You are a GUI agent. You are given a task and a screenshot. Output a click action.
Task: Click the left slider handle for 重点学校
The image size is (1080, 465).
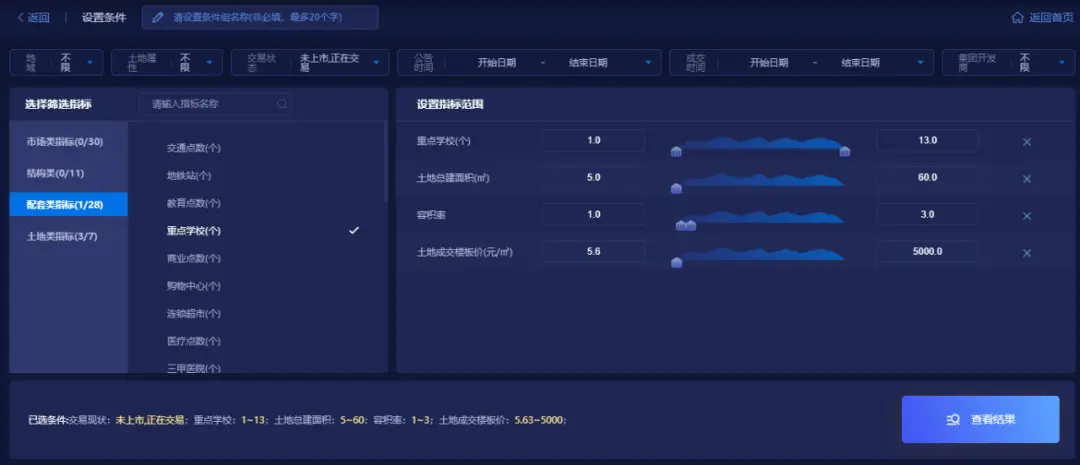click(676, 152)
